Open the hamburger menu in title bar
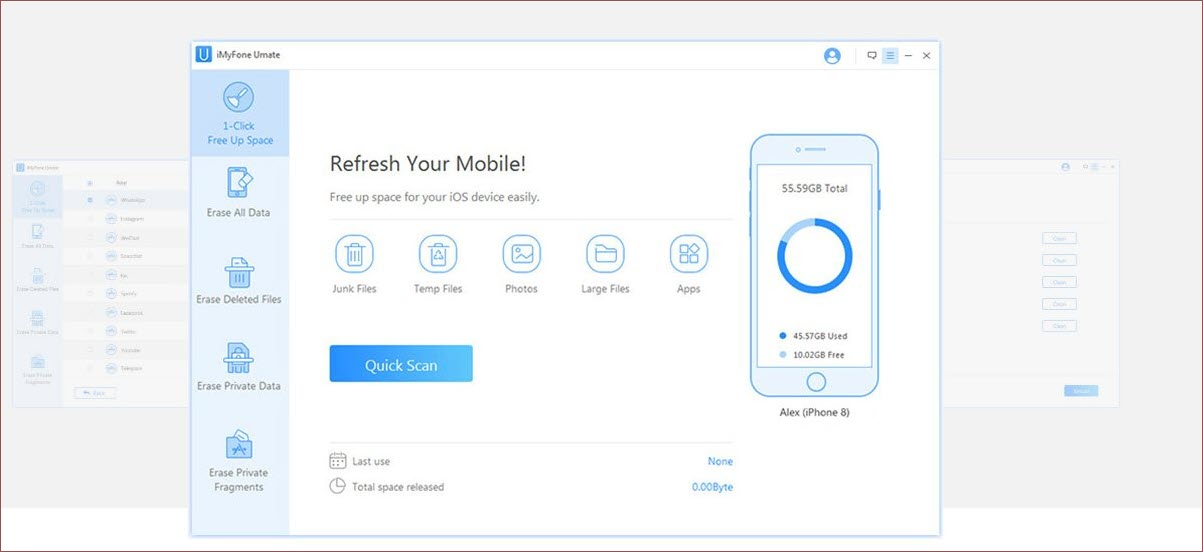This screenshot has height=552, width=1203. [x=890, y=56]
